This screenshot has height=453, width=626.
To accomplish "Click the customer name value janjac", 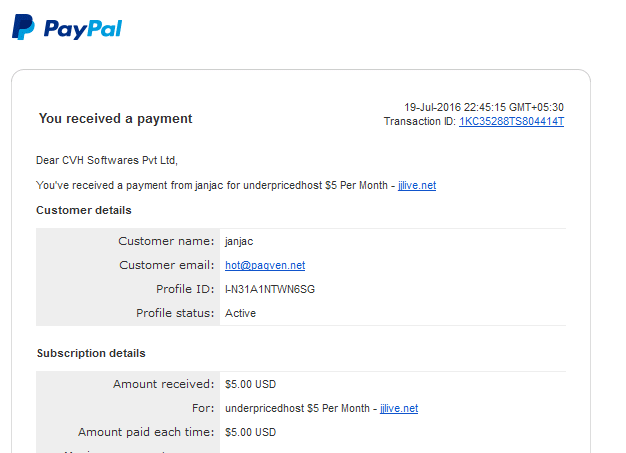I will 239,241.
